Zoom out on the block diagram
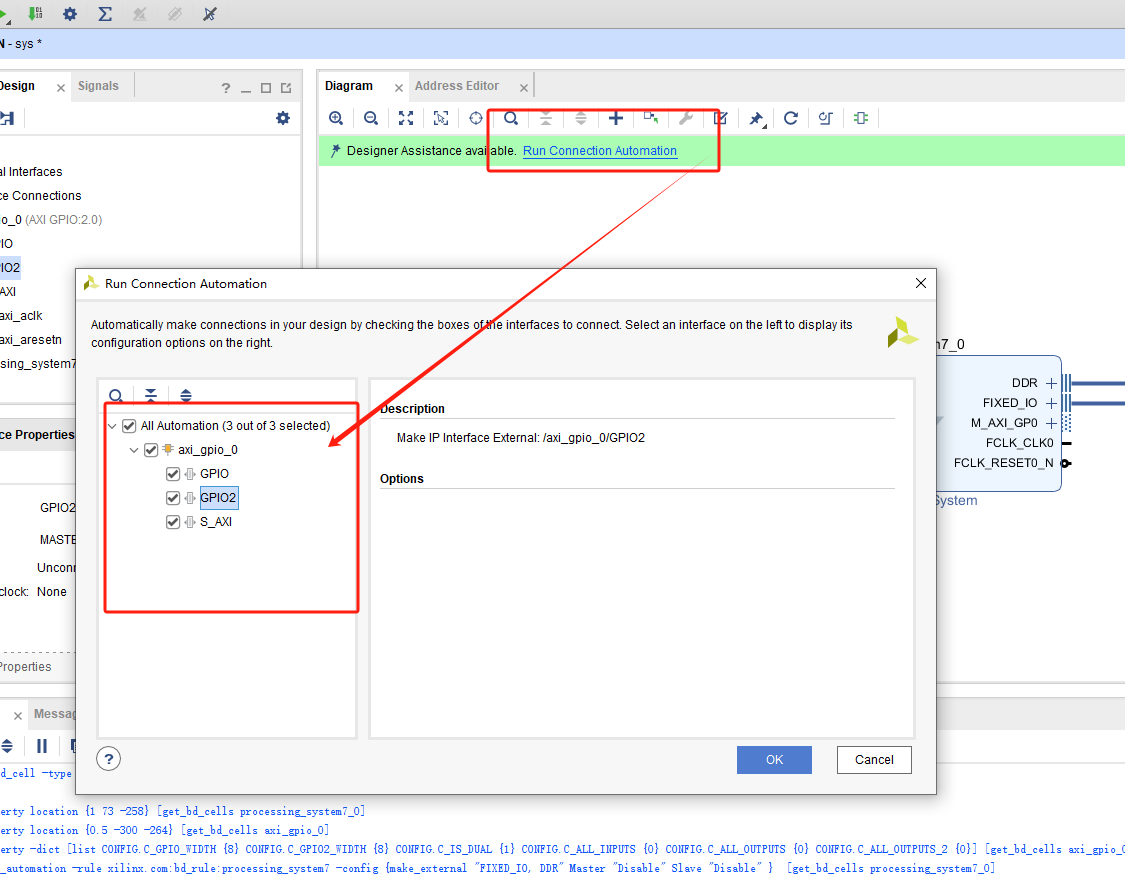1125x877 pixels. 371,118
